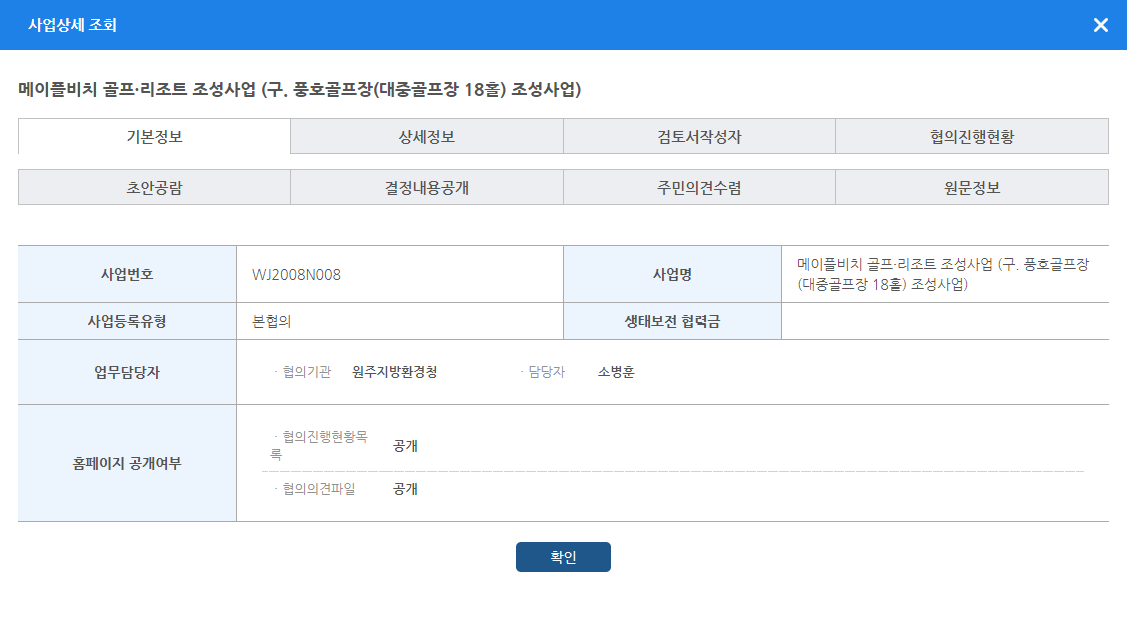
Task: Open the 결정내용공개 tab
Action: click(426, 187)
